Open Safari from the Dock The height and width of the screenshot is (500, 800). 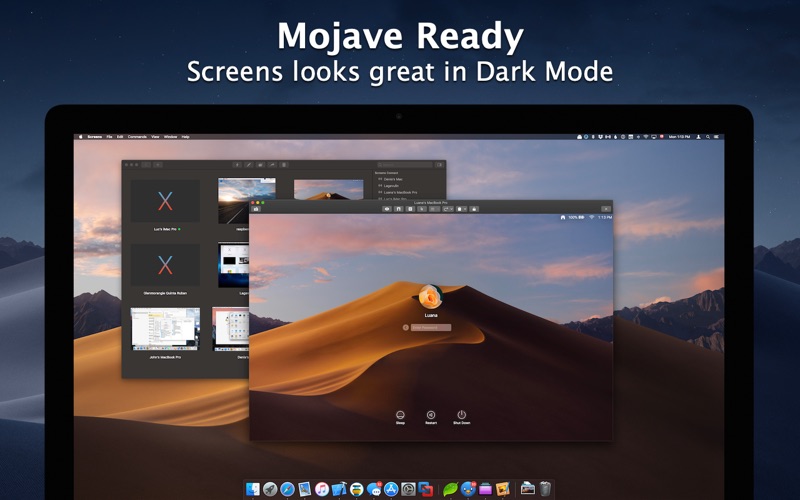(x=287, y=489)
